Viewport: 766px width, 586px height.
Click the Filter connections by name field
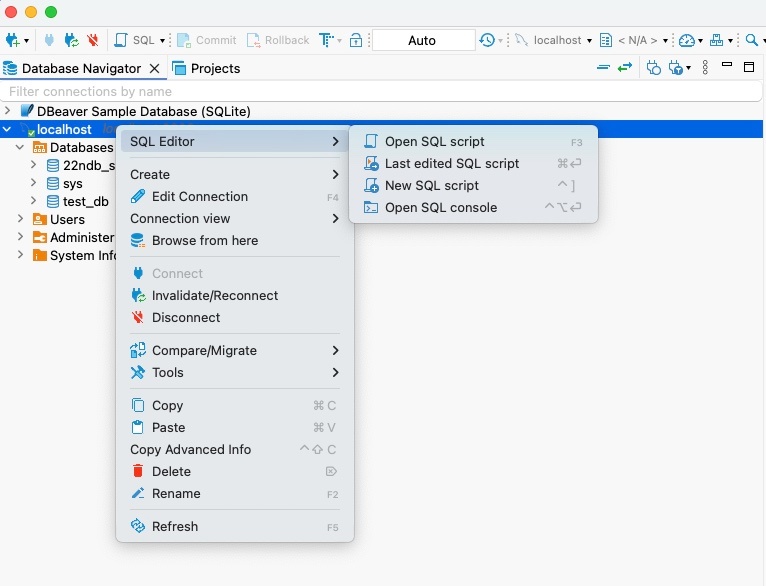381,91
